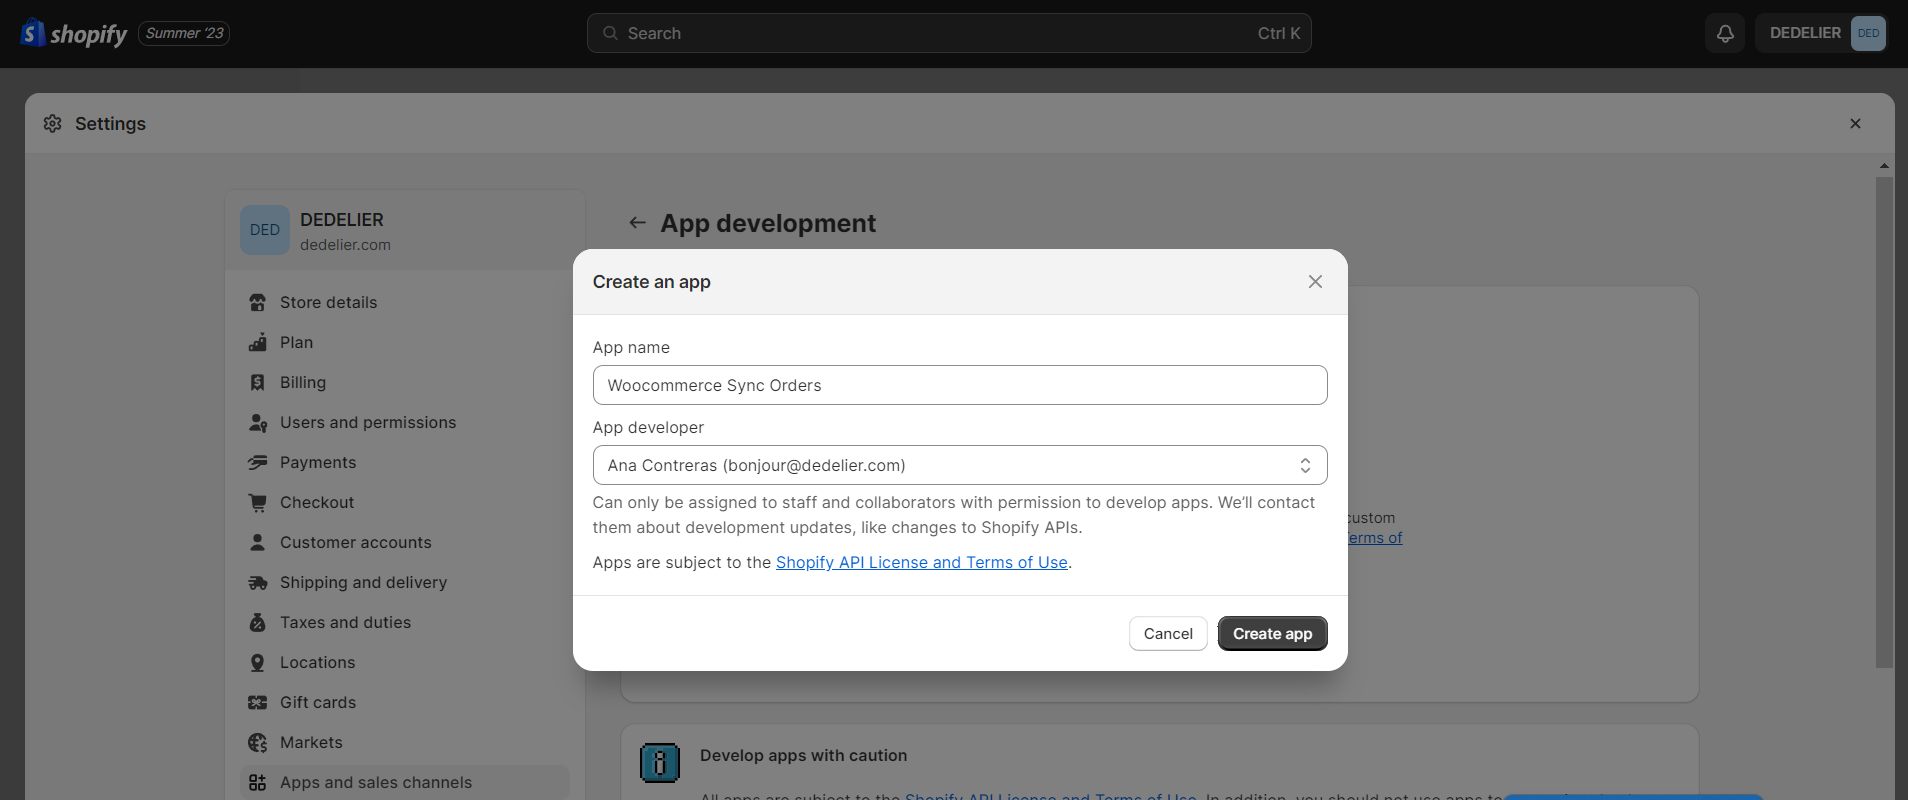Viewport: 1908px width, 800px height.
Task: Click the Develop apps with caution heading
Action: [803, 756]
